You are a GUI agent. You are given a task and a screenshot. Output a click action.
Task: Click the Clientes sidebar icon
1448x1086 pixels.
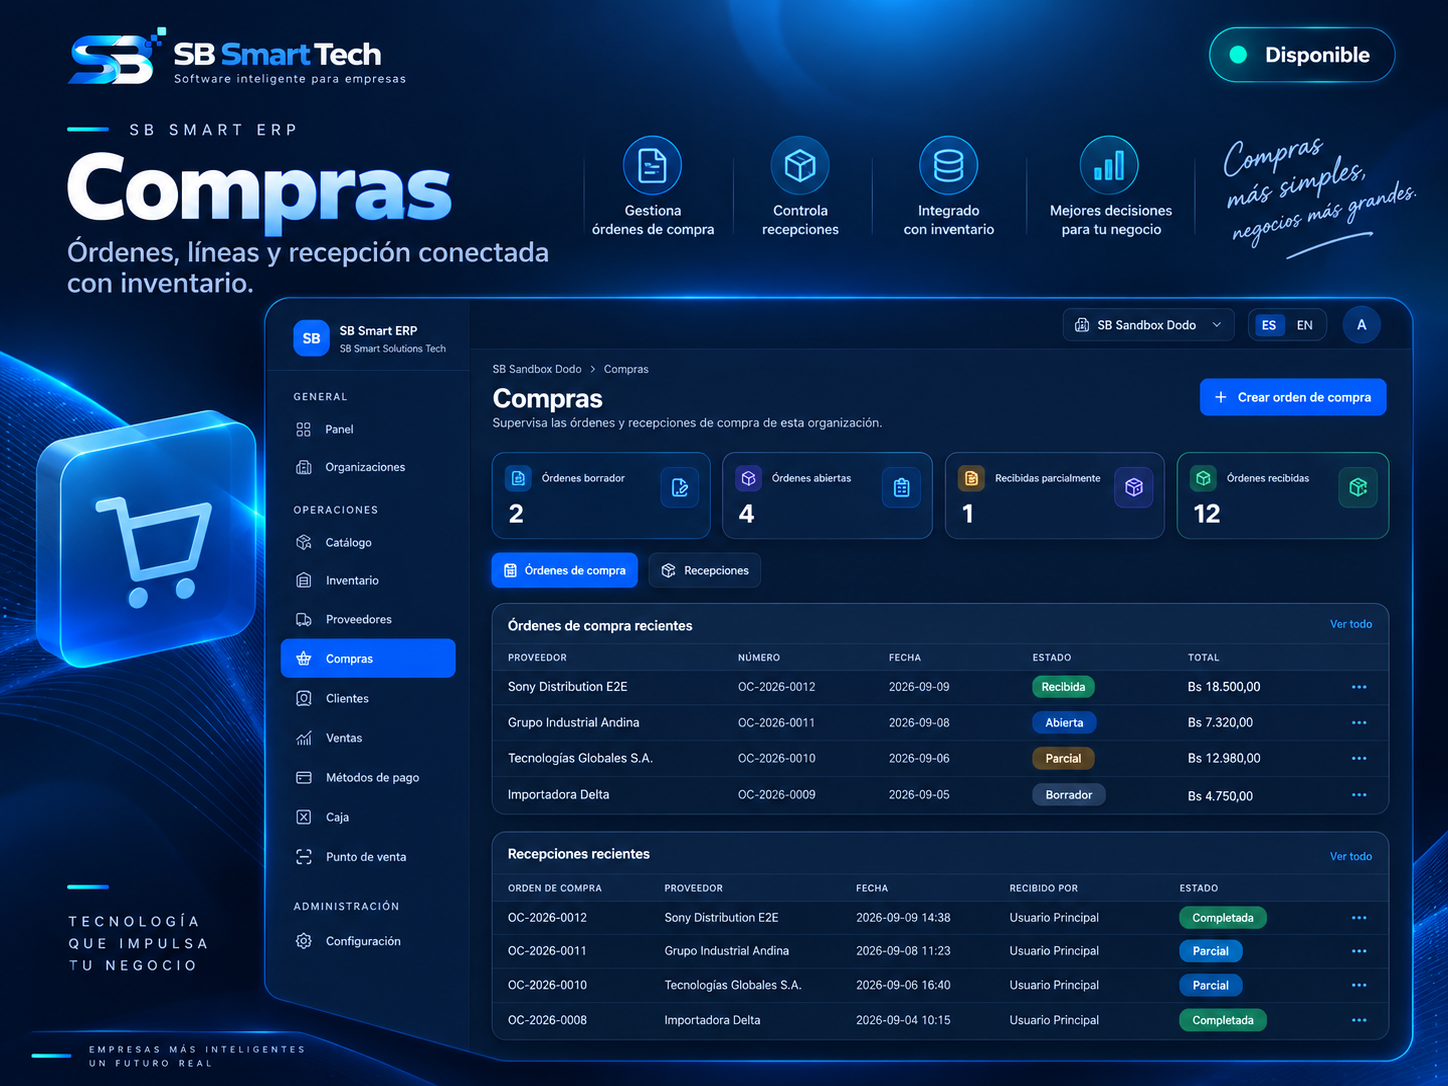[x=303, y=698]
